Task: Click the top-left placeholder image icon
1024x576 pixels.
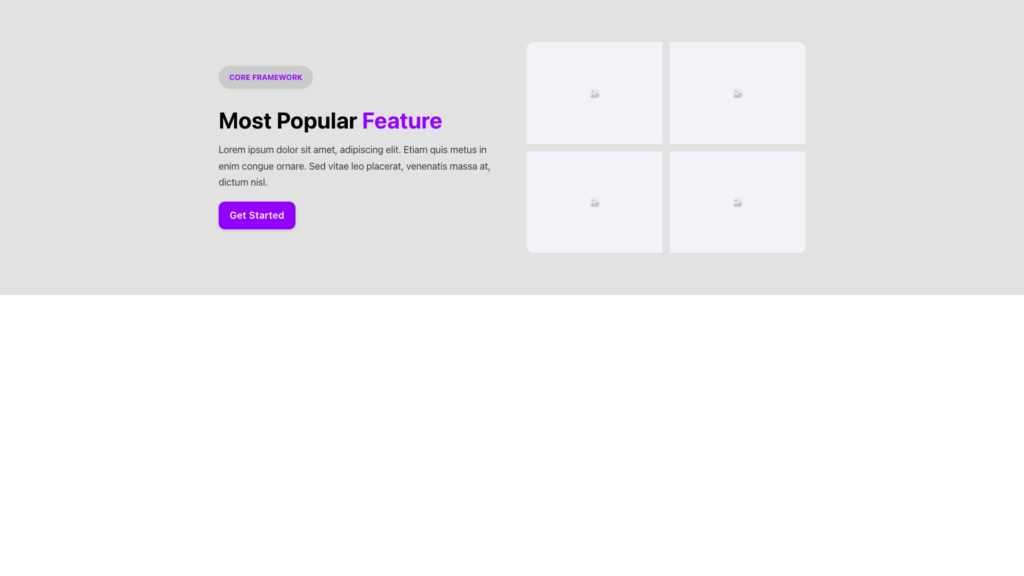Action: pyautogui.click(x=595, y=94)
